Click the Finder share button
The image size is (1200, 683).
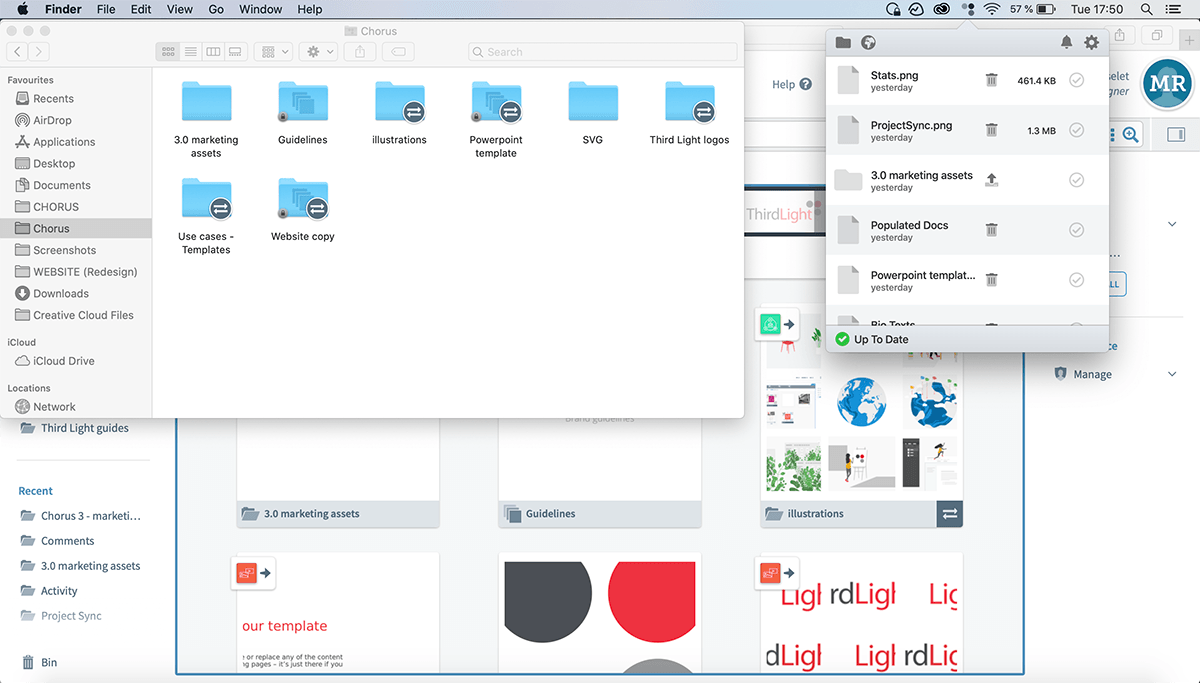point(360,51)
